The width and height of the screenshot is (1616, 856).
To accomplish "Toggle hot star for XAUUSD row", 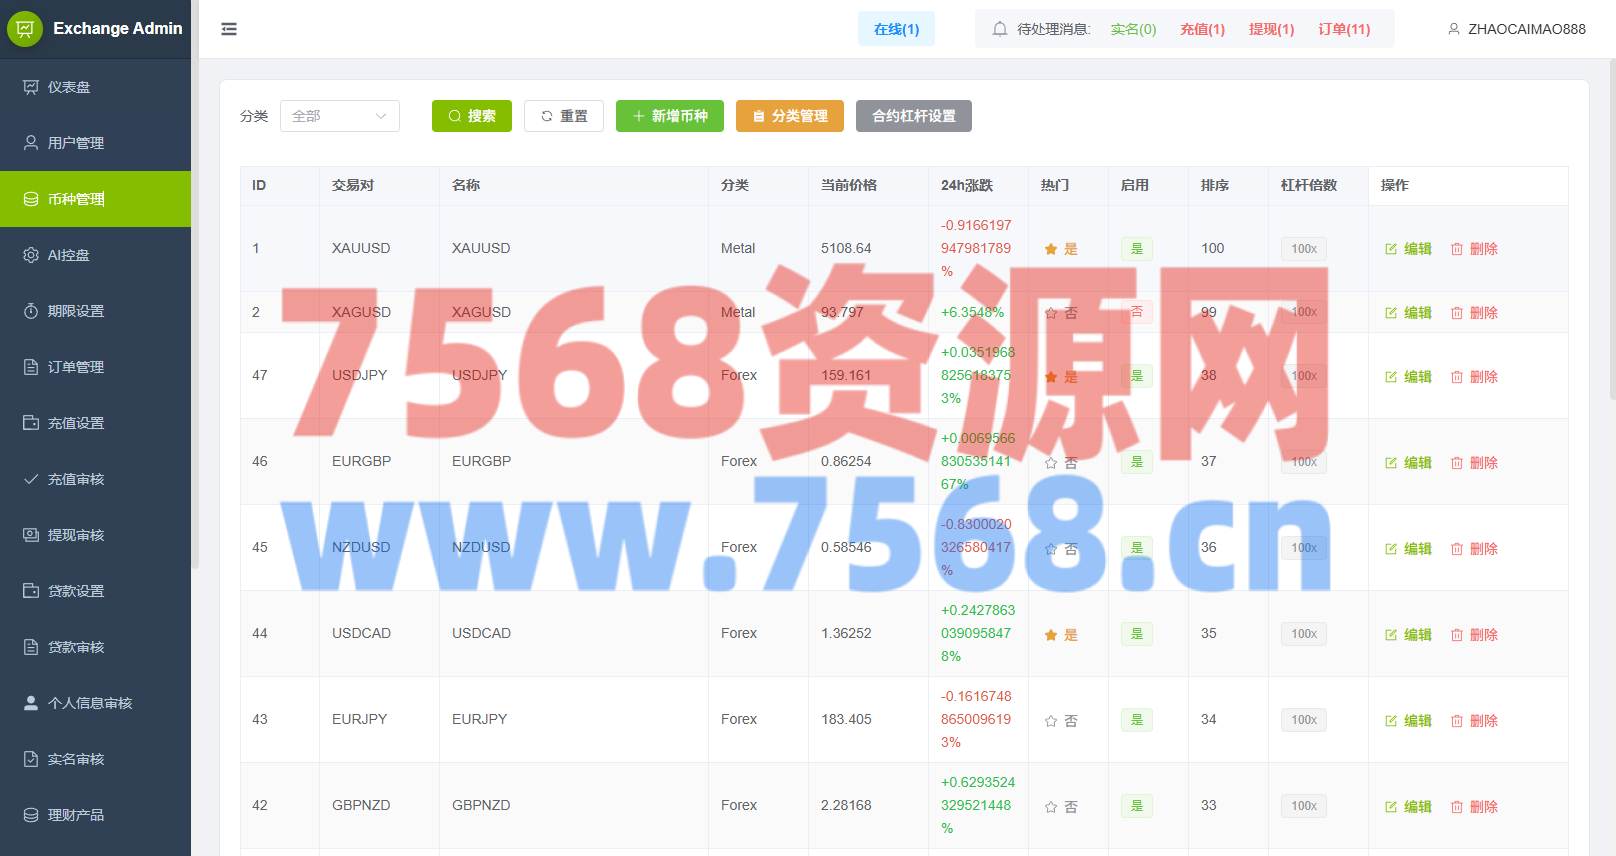I will tap(1051, 249).
